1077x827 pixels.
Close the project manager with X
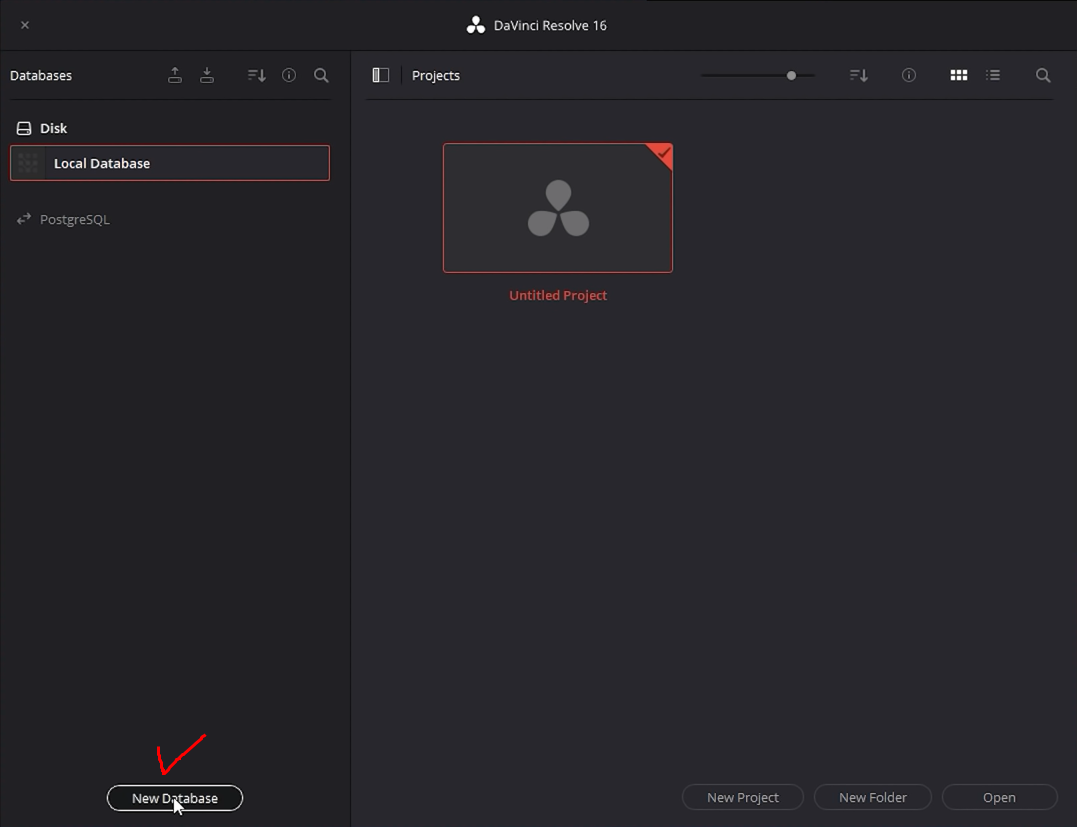click(25, 25)
